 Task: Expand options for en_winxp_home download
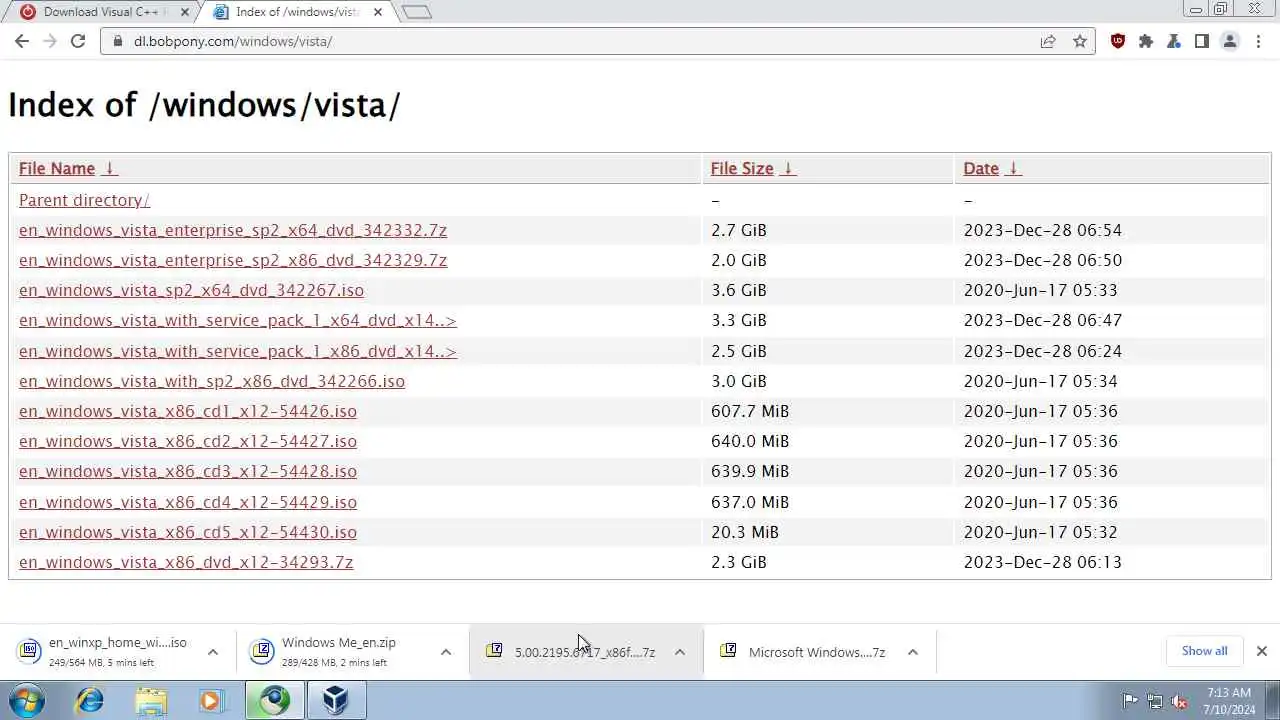point(213,652)
